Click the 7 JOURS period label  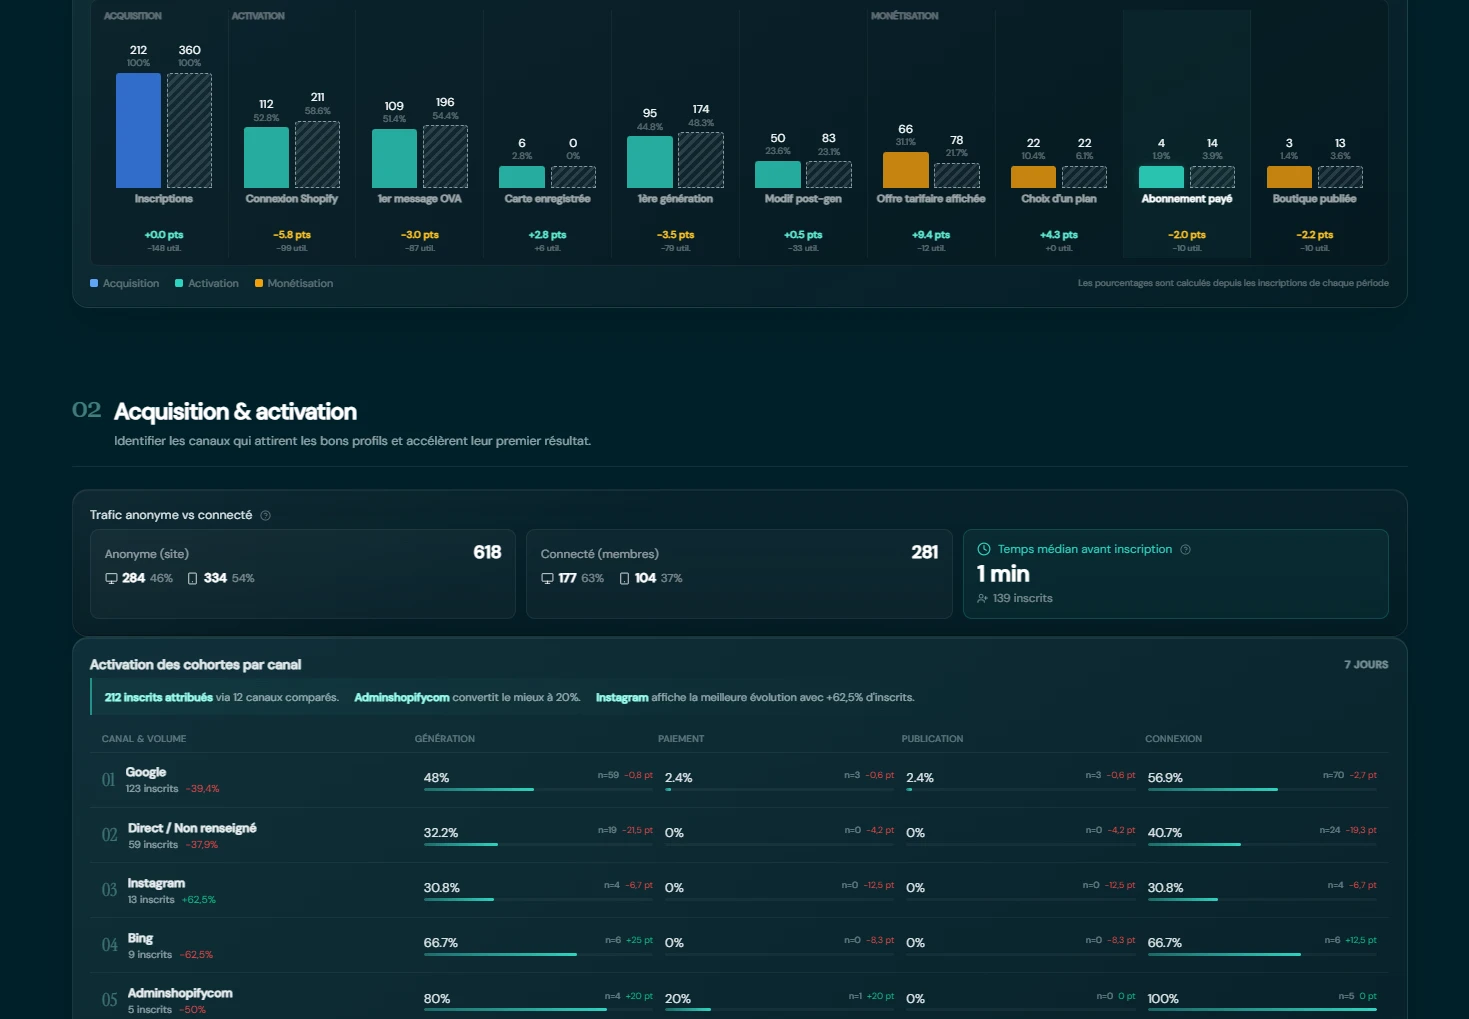click(1366, 665)
